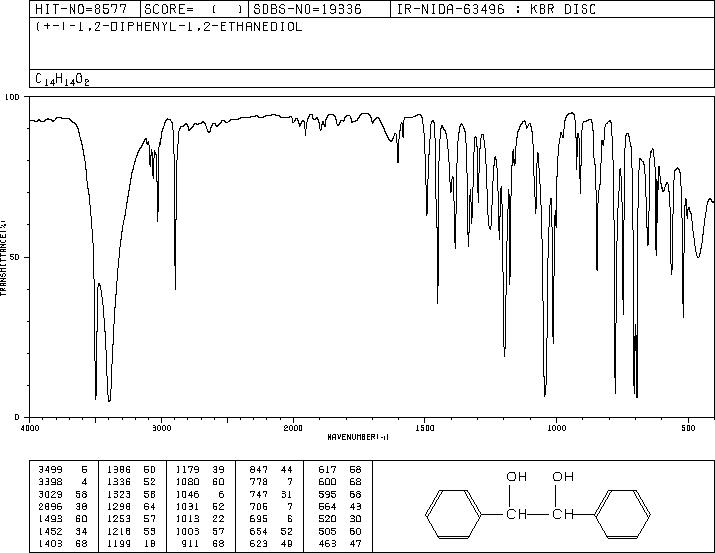
Task: Click the left CH carbon in the structure
Action: [x=517, y=514]
